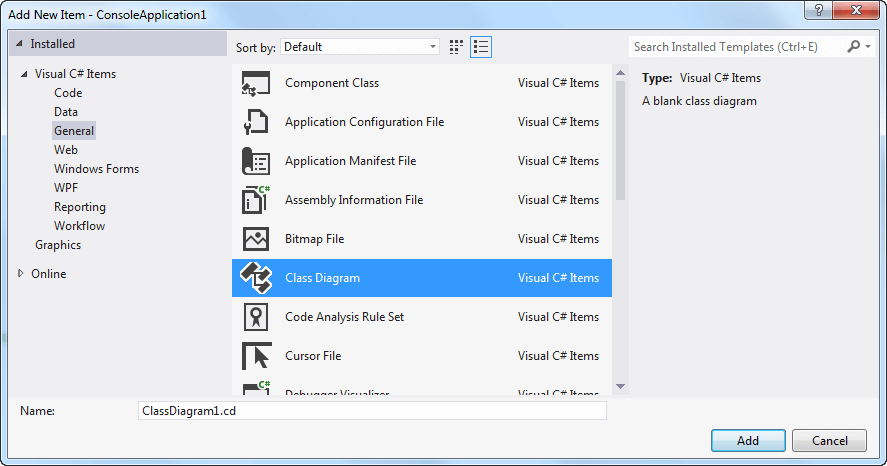The width and height of the screenshot is (887, 466).
Task: Select the Component Class template icon
Action: coord(256,83)
